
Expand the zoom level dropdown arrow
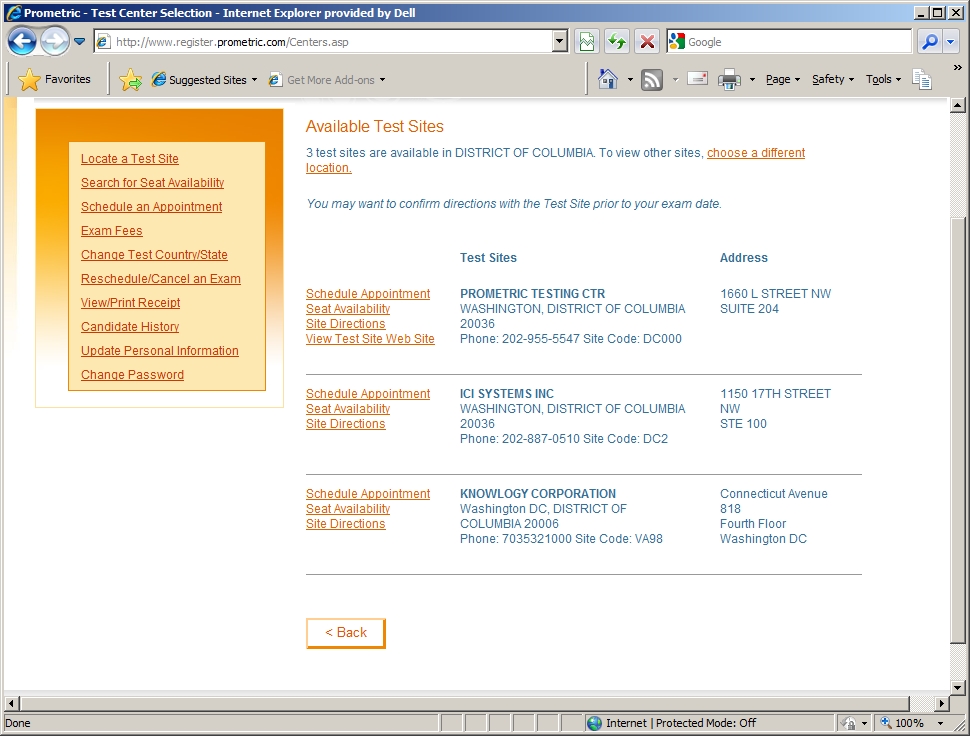pyautogui.click(x=940, y=723)
